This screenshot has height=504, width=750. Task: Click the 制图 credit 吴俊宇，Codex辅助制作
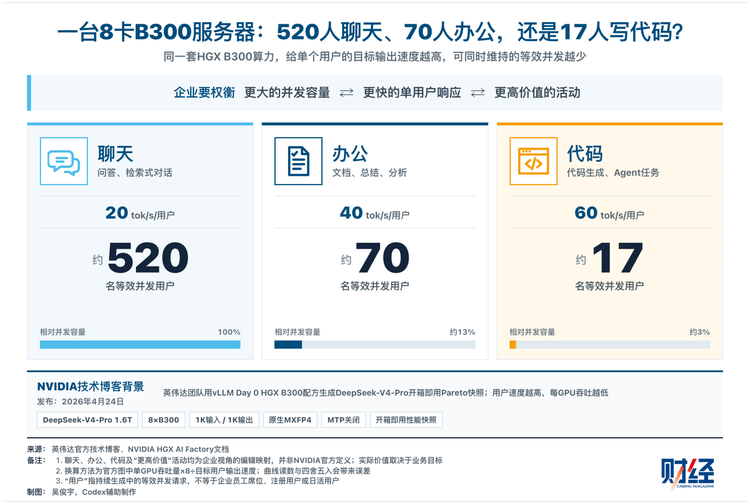click(x=82, y=492)
